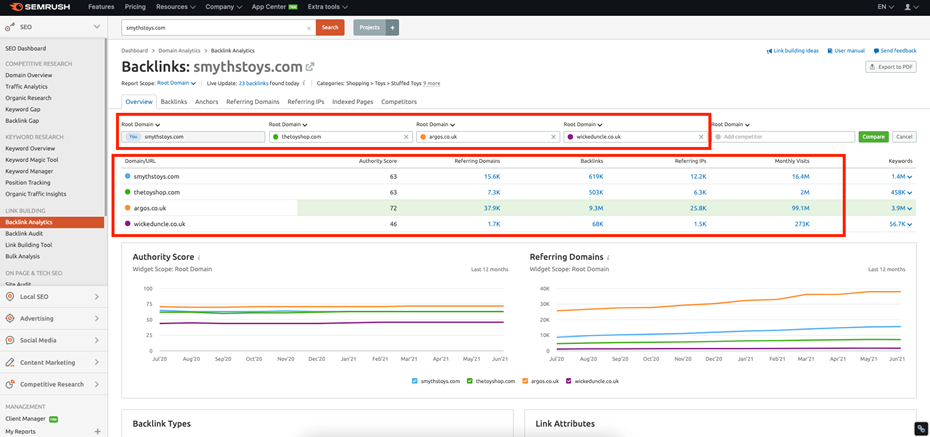This screenshot has width=930, height=437.
Task: Open the Report Scope Root Domain dropdown
Action: pyautogui.click(x=176, y=84)
